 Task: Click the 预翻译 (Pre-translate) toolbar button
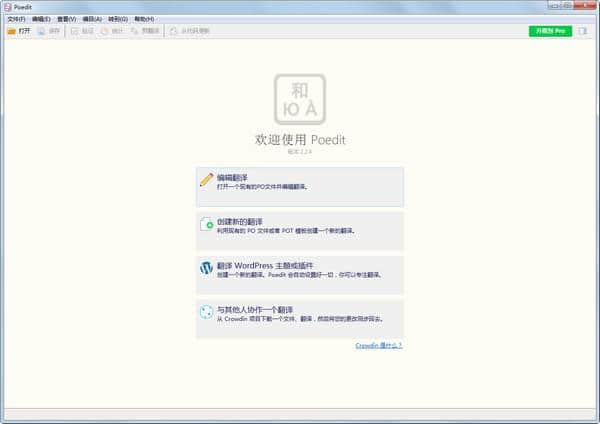[x=145, y=31]
